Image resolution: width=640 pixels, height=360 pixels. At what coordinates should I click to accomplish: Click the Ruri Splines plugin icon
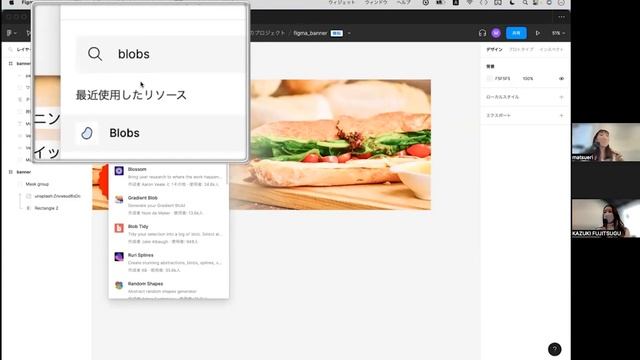click(119, 256)
